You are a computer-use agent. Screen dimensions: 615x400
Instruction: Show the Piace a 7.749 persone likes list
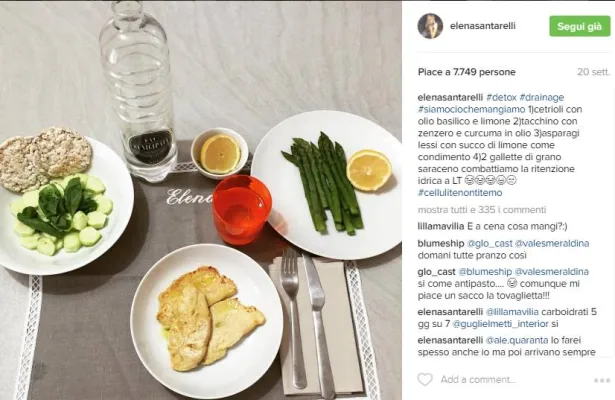coord(467,72)
